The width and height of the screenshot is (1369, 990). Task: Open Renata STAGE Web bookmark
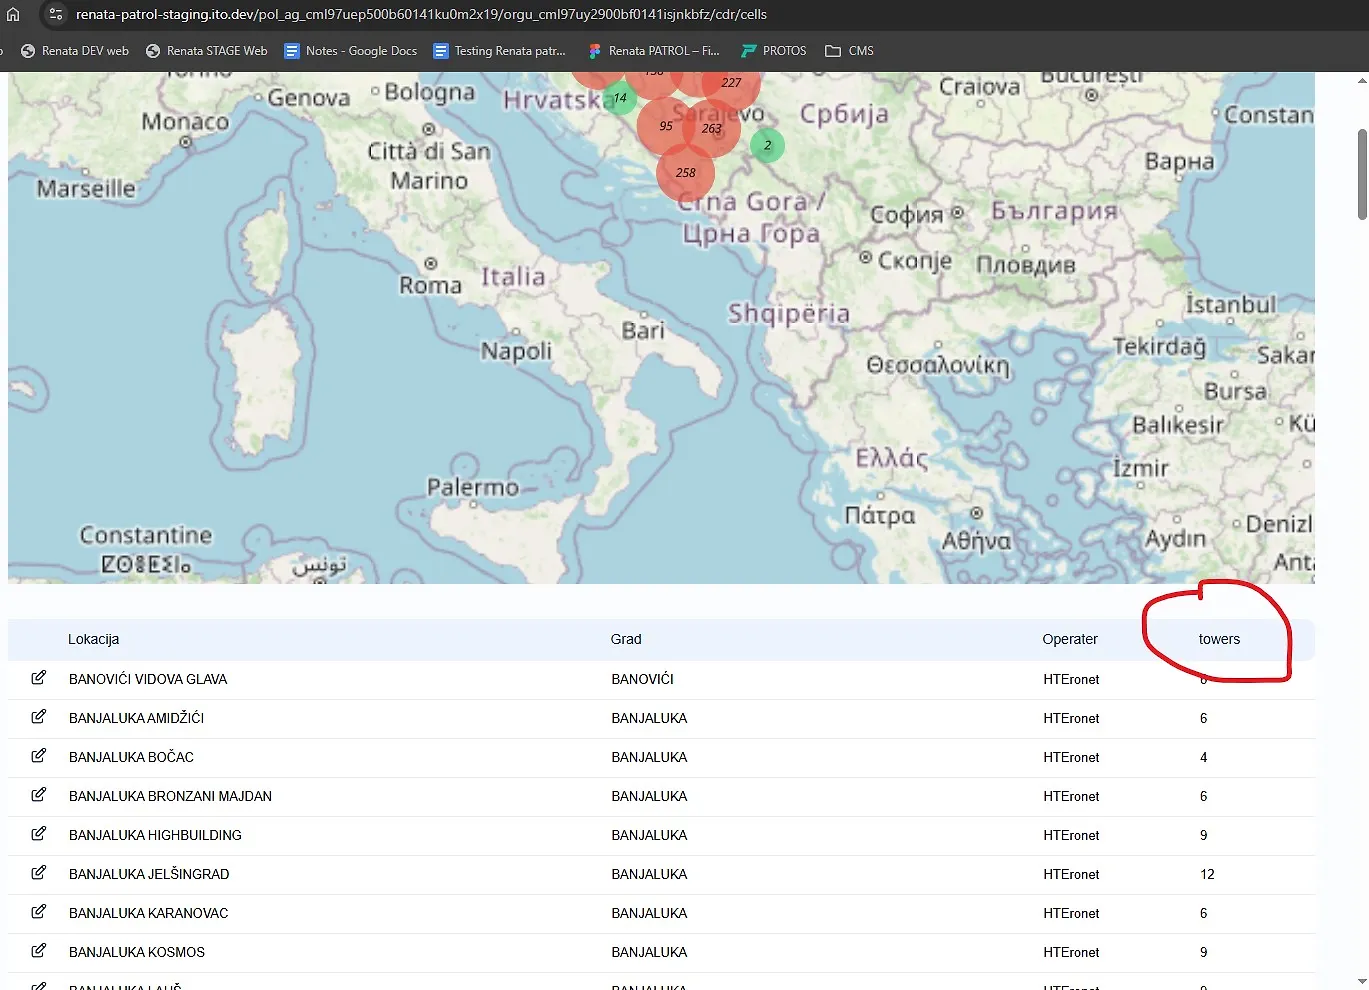[206, 51]
